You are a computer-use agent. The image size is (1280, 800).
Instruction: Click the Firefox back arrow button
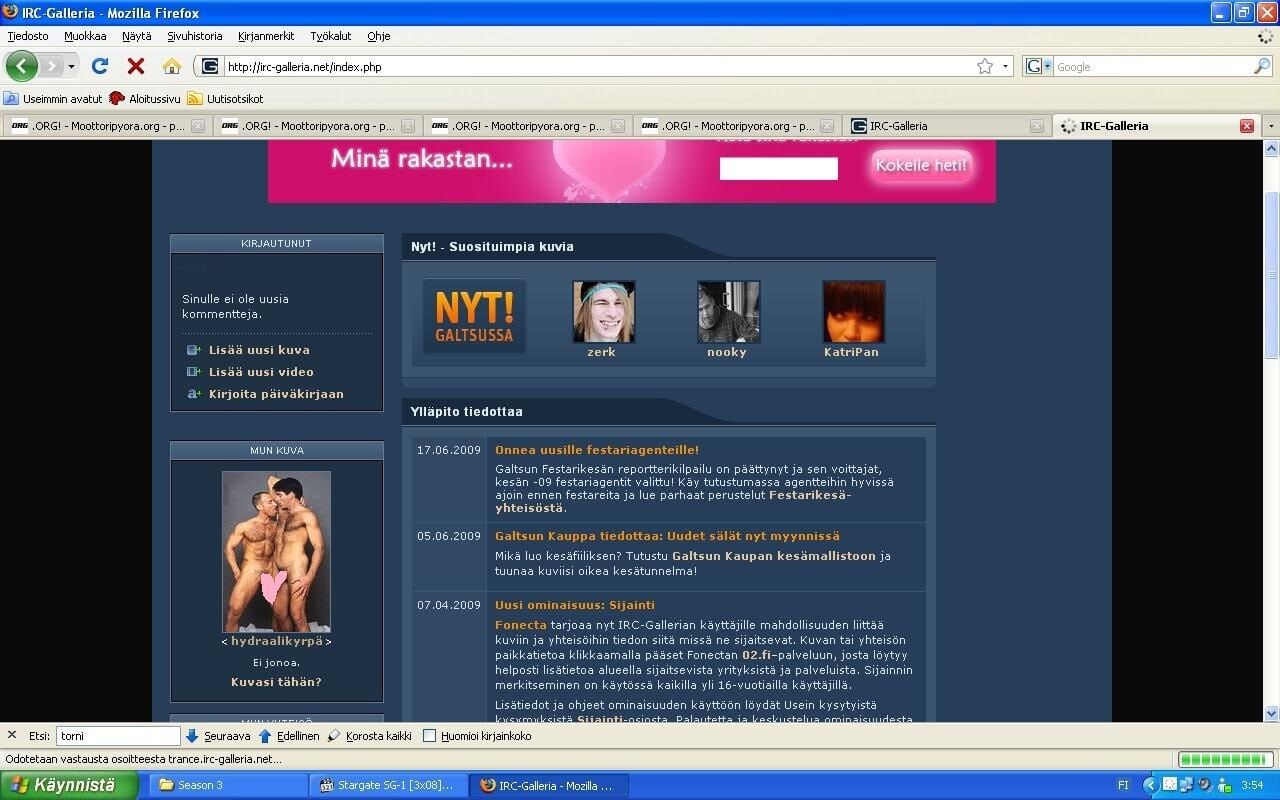click(21, 67)
